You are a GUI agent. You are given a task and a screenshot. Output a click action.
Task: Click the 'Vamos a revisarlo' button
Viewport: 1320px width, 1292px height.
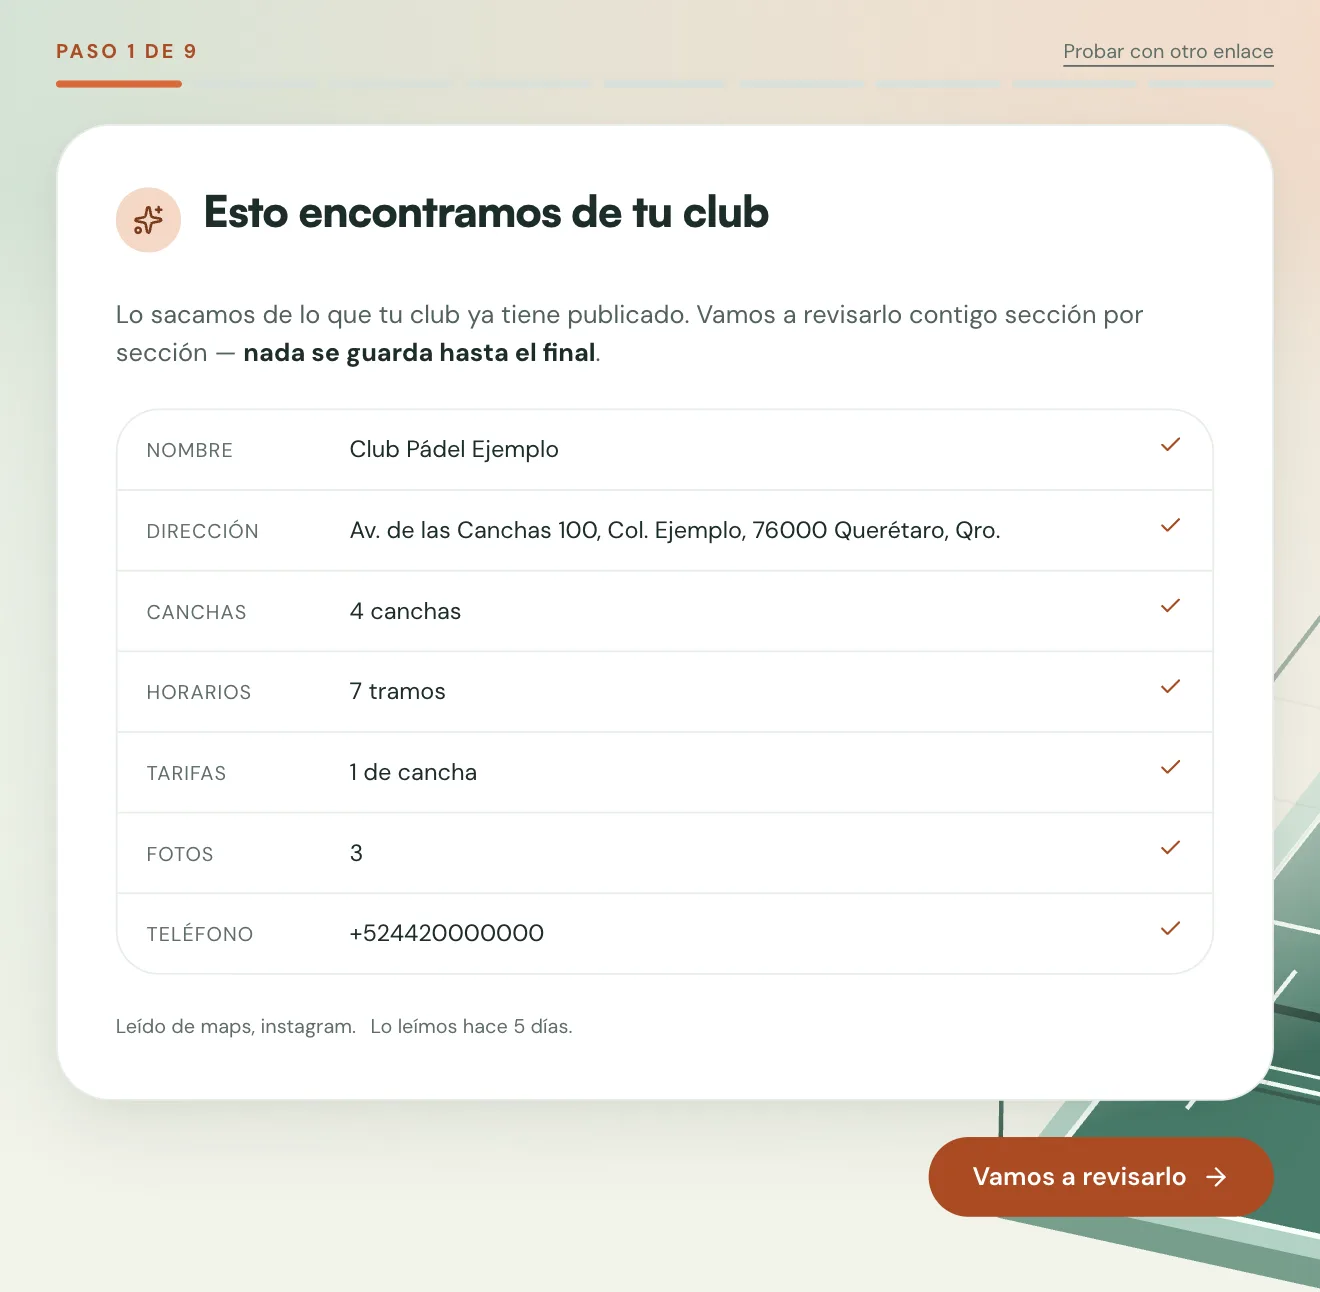click(1101, 1177)
